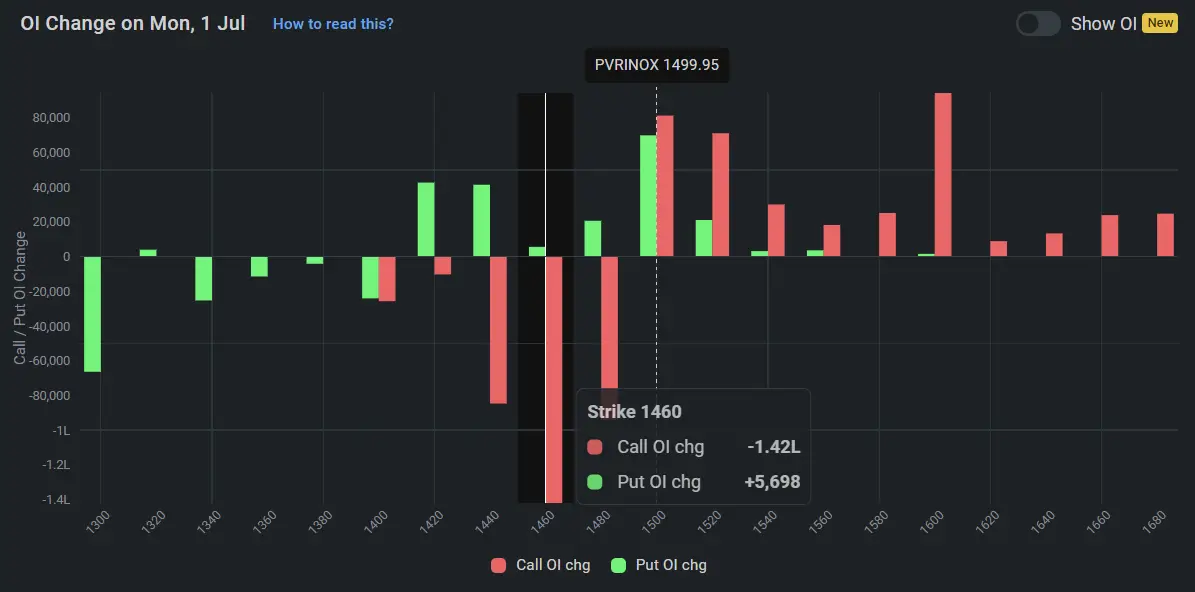Screen dimensions: 1195x592
Task: Click the green swatch in the Strike 1460 tooltip
Action: [x=595, y=482]
